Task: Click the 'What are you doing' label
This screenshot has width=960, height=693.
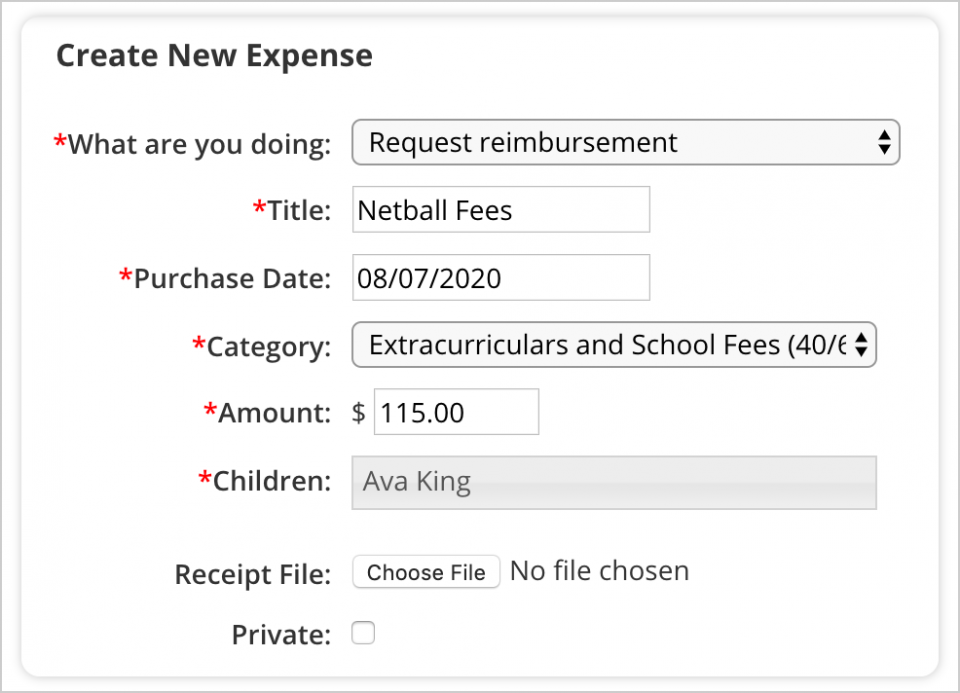Action: coord(193,144)
